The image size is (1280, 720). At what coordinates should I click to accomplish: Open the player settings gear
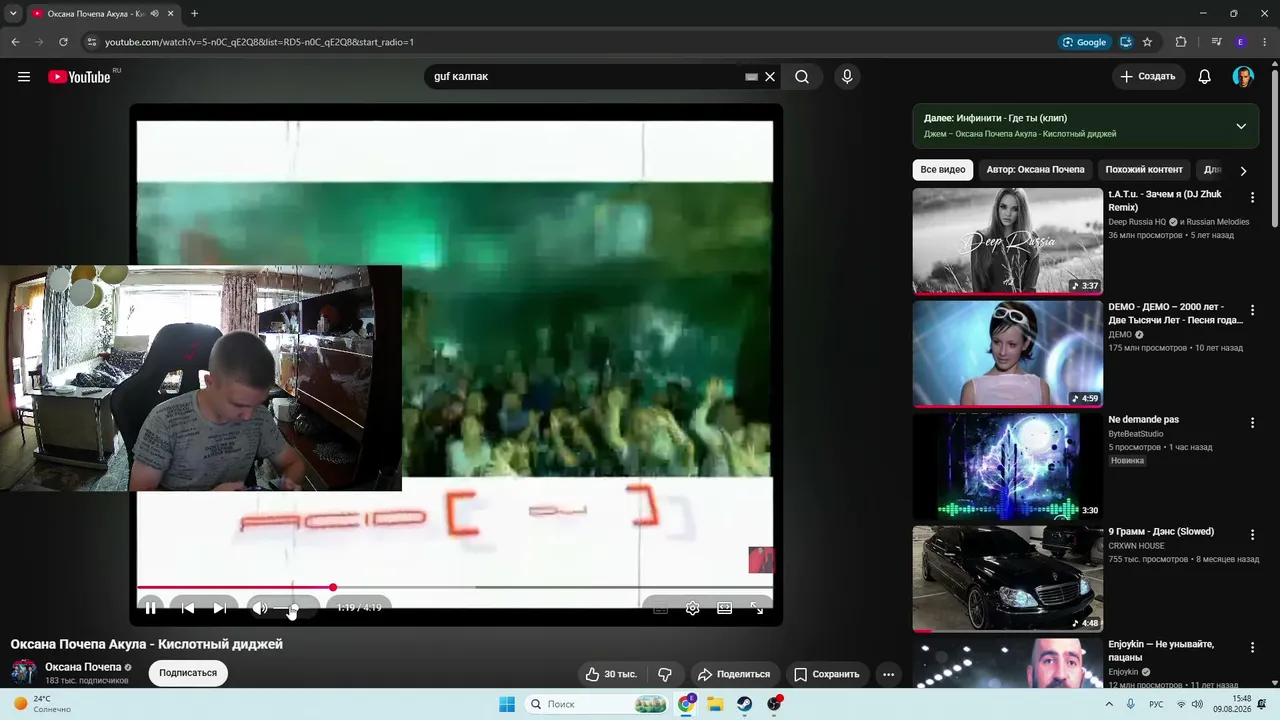tap(692, 607)
